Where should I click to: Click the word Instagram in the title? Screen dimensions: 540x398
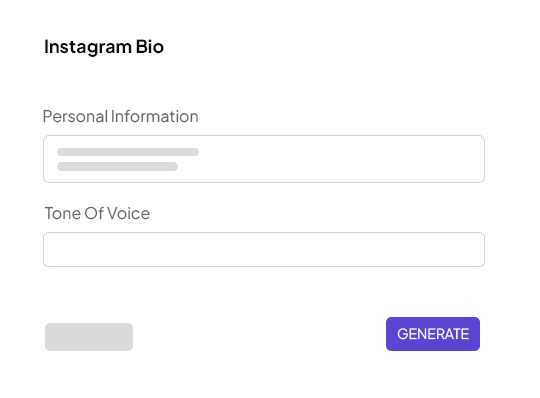[87, 47]
